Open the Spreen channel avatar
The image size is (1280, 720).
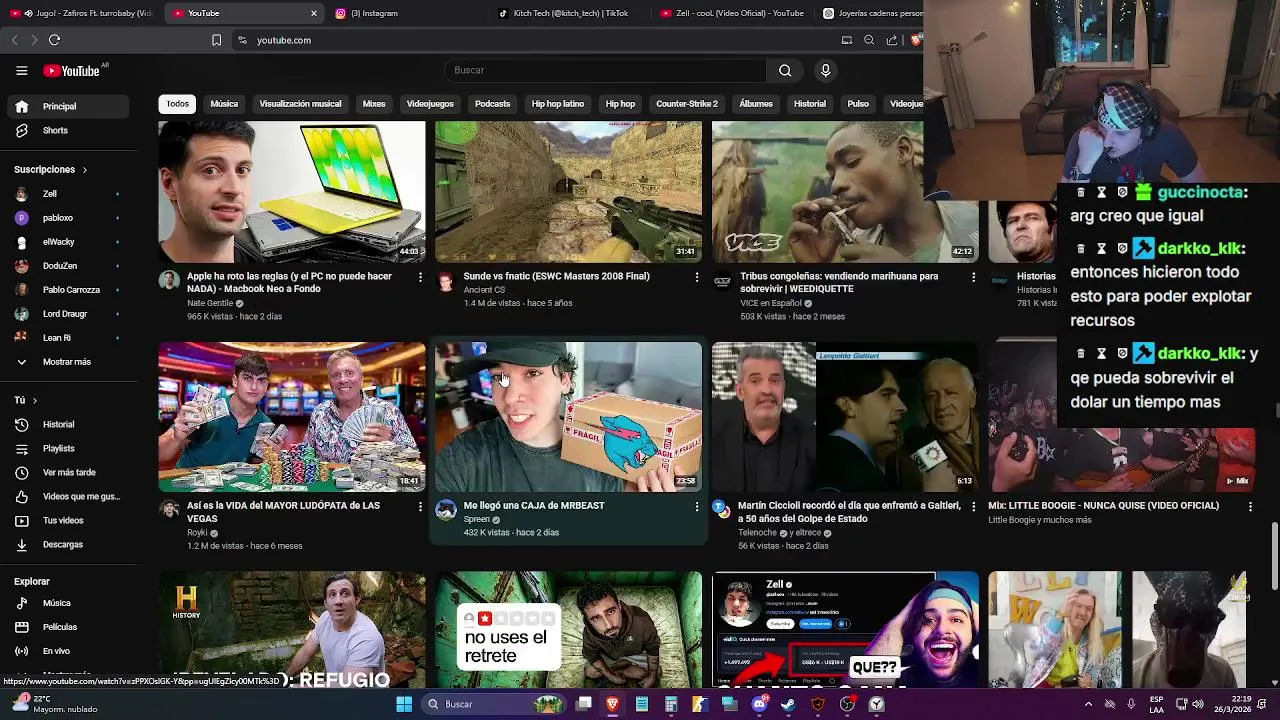[446, 510]
